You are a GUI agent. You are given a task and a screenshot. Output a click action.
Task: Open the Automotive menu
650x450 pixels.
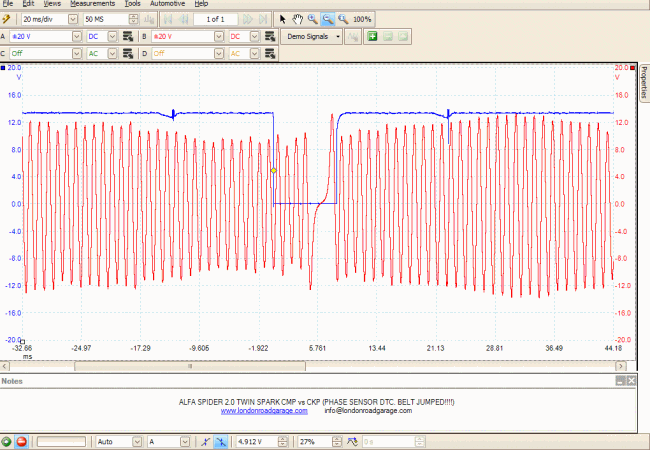[167, 4]
